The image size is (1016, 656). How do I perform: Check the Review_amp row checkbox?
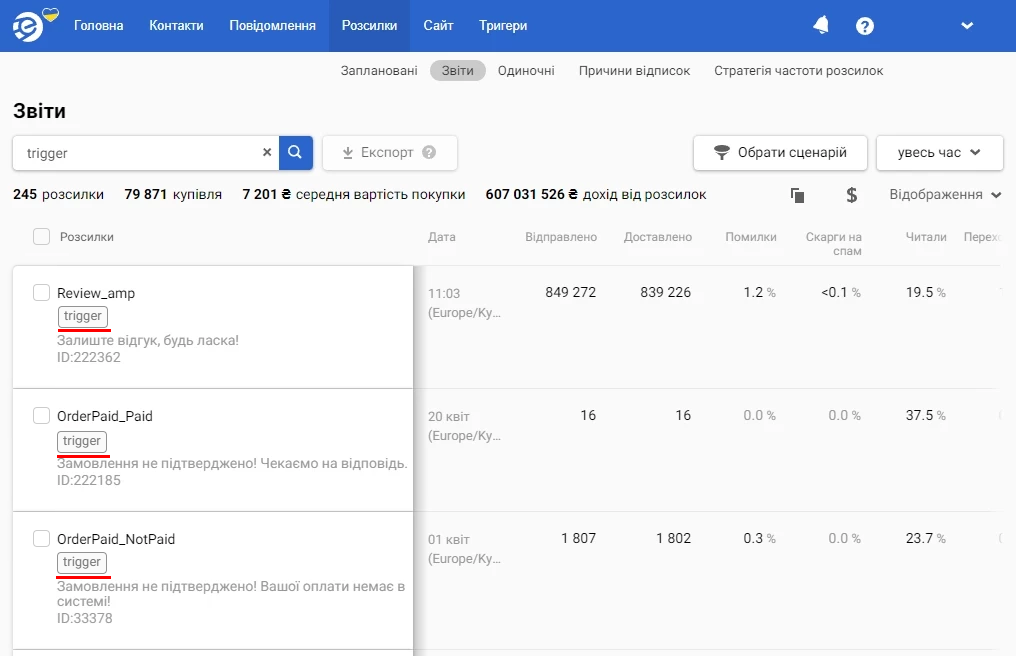pos(41,292)
